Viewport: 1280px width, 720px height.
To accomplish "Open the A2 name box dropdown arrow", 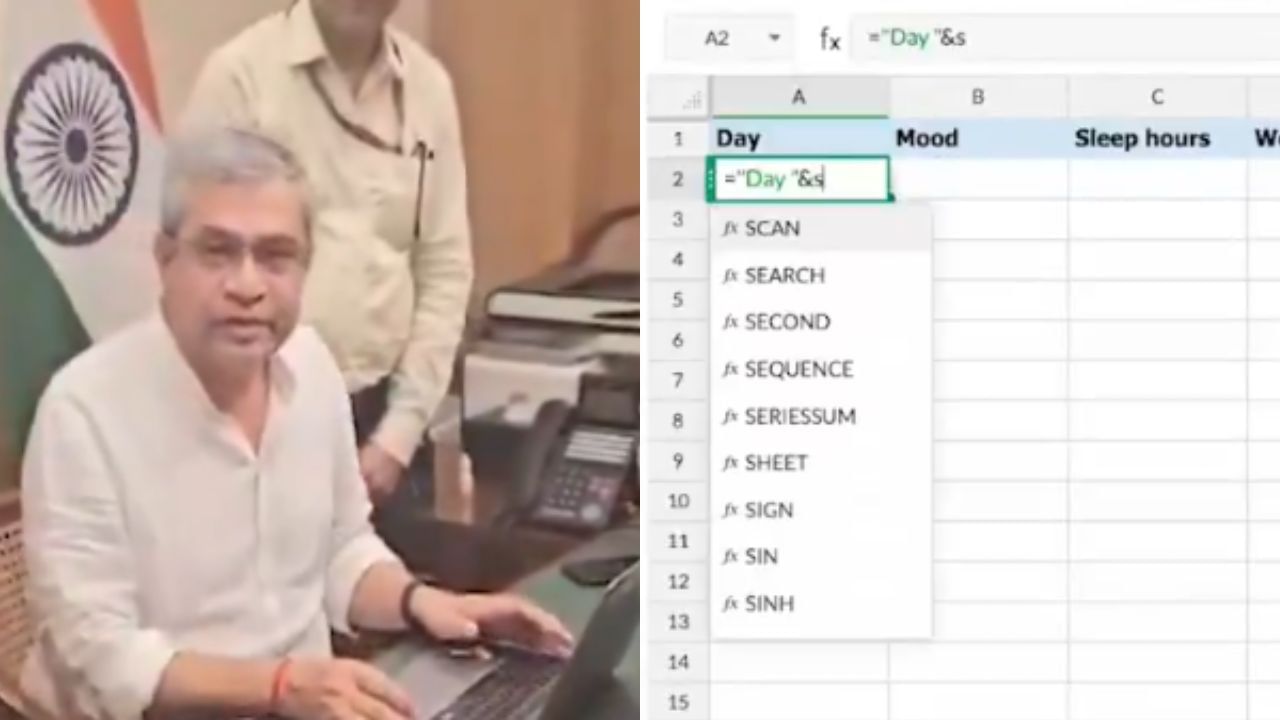I will click(x=774, y=39).
